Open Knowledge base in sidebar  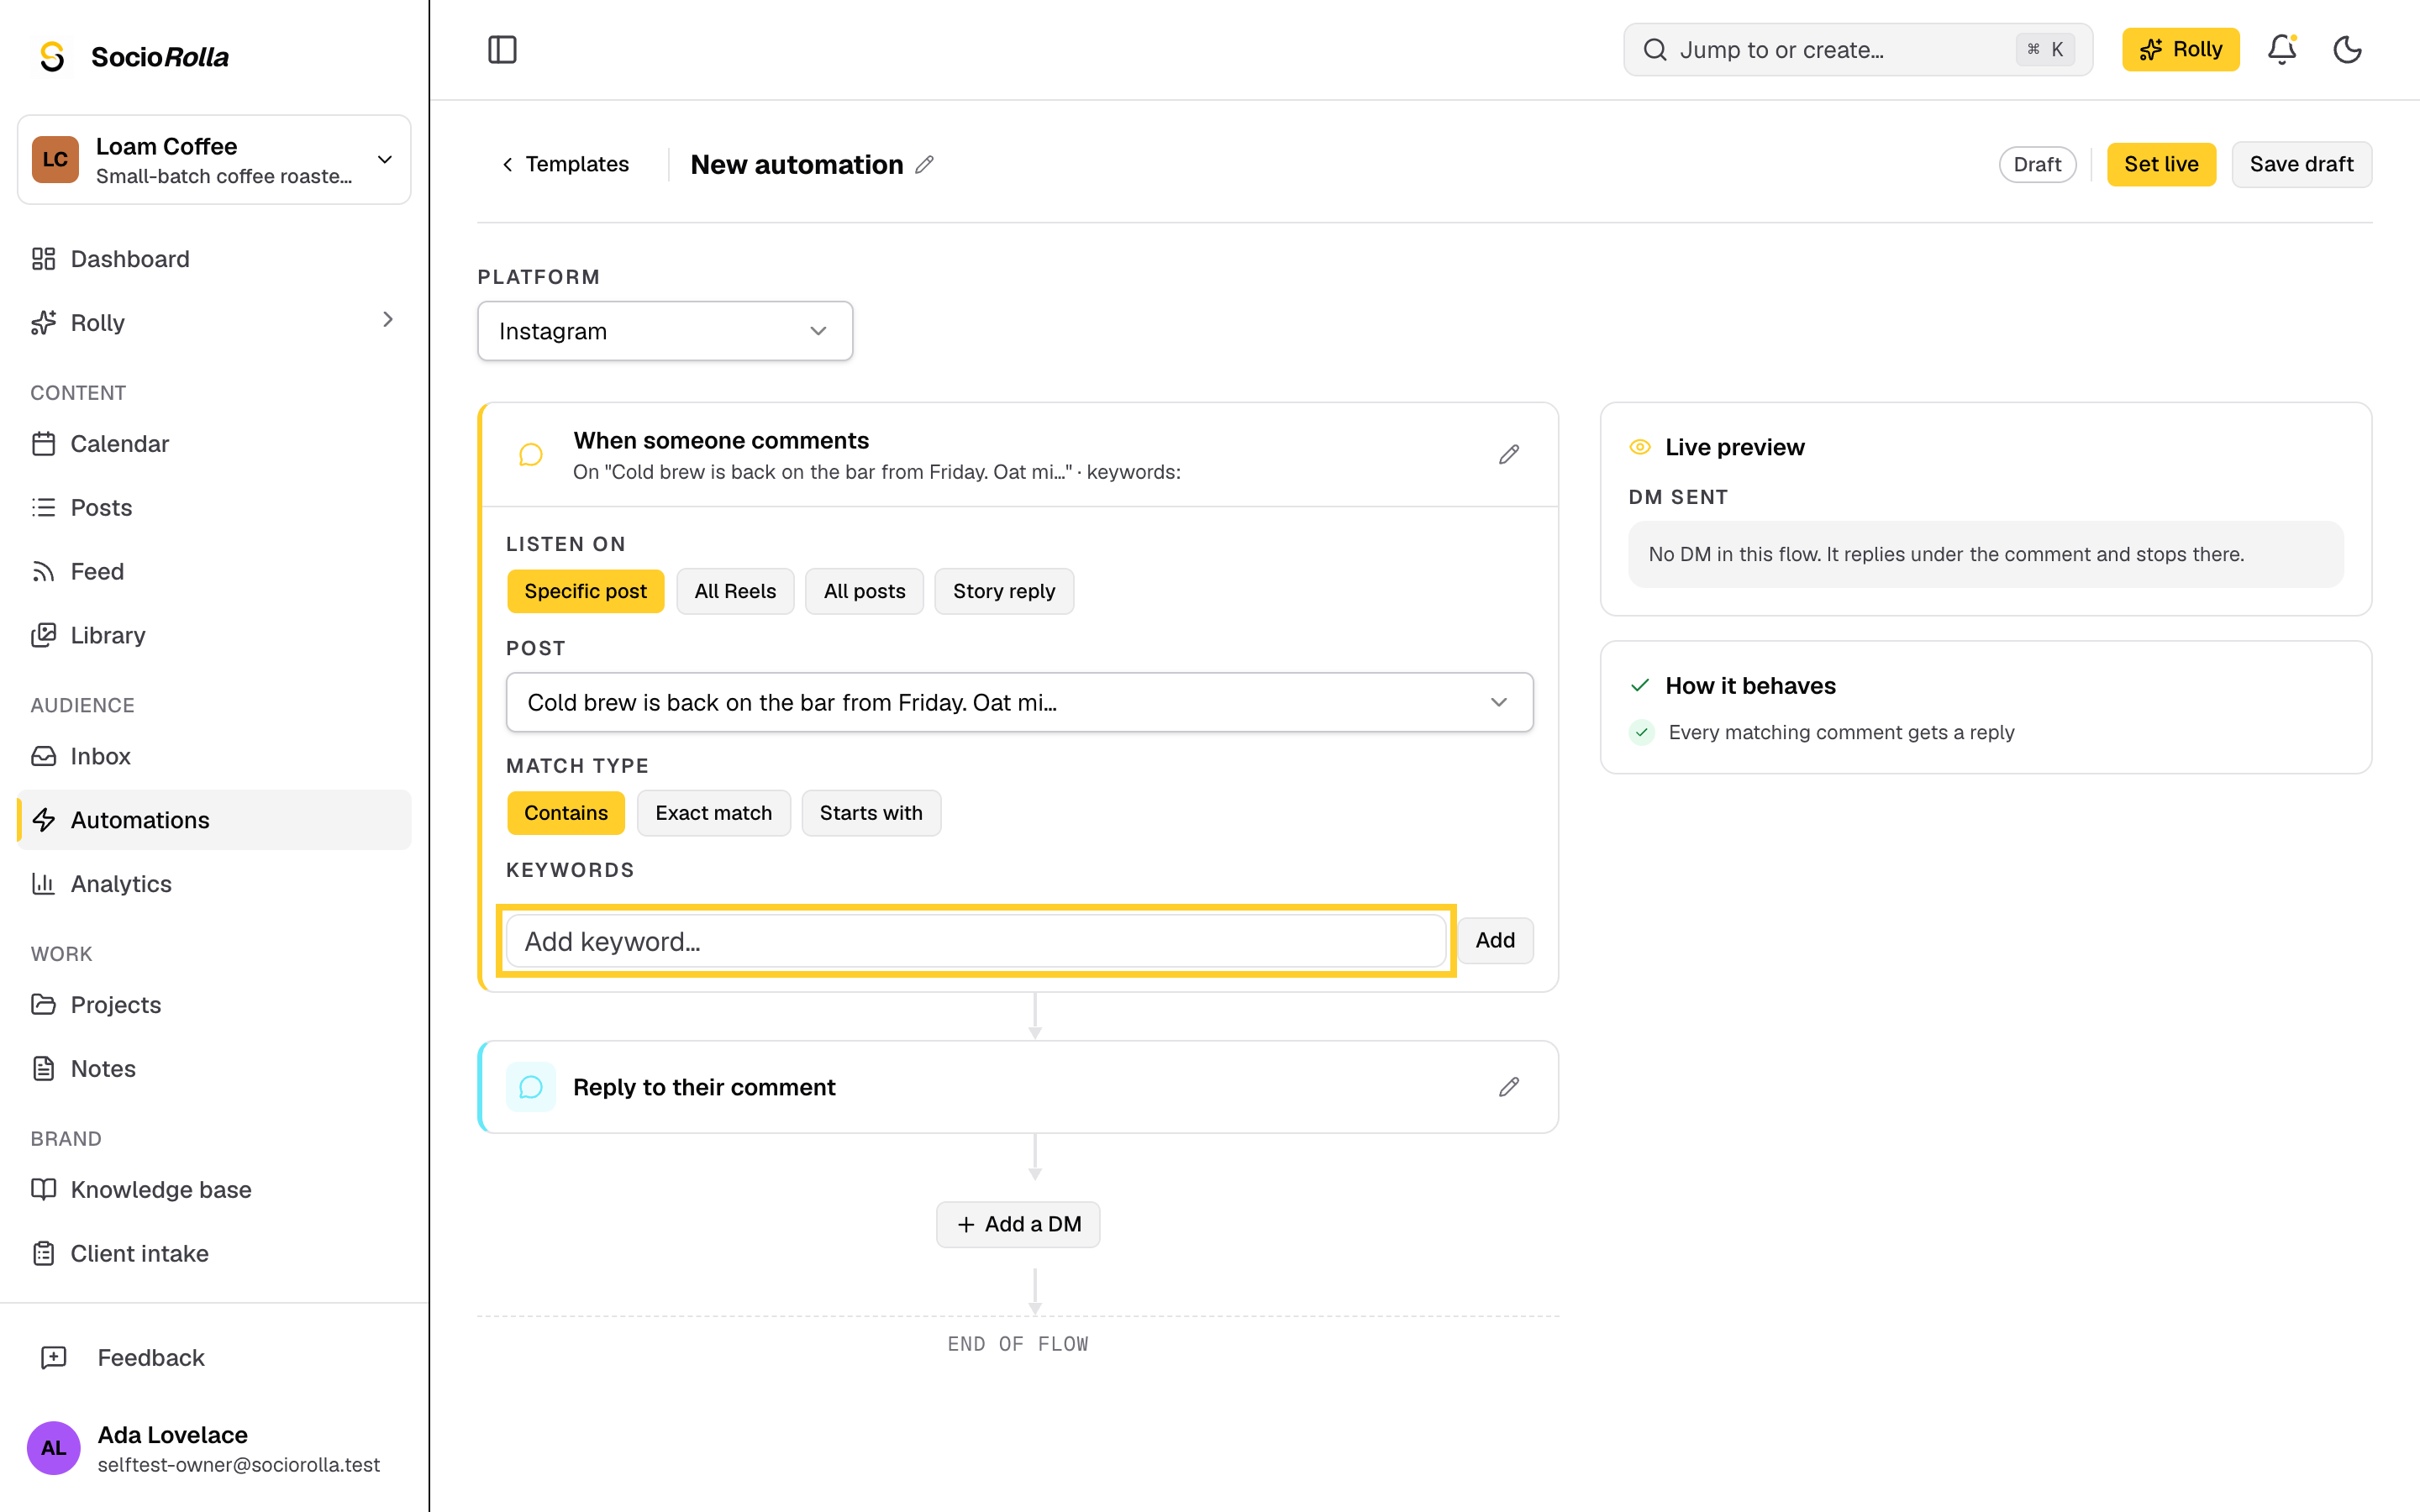tap(214, 1189)
